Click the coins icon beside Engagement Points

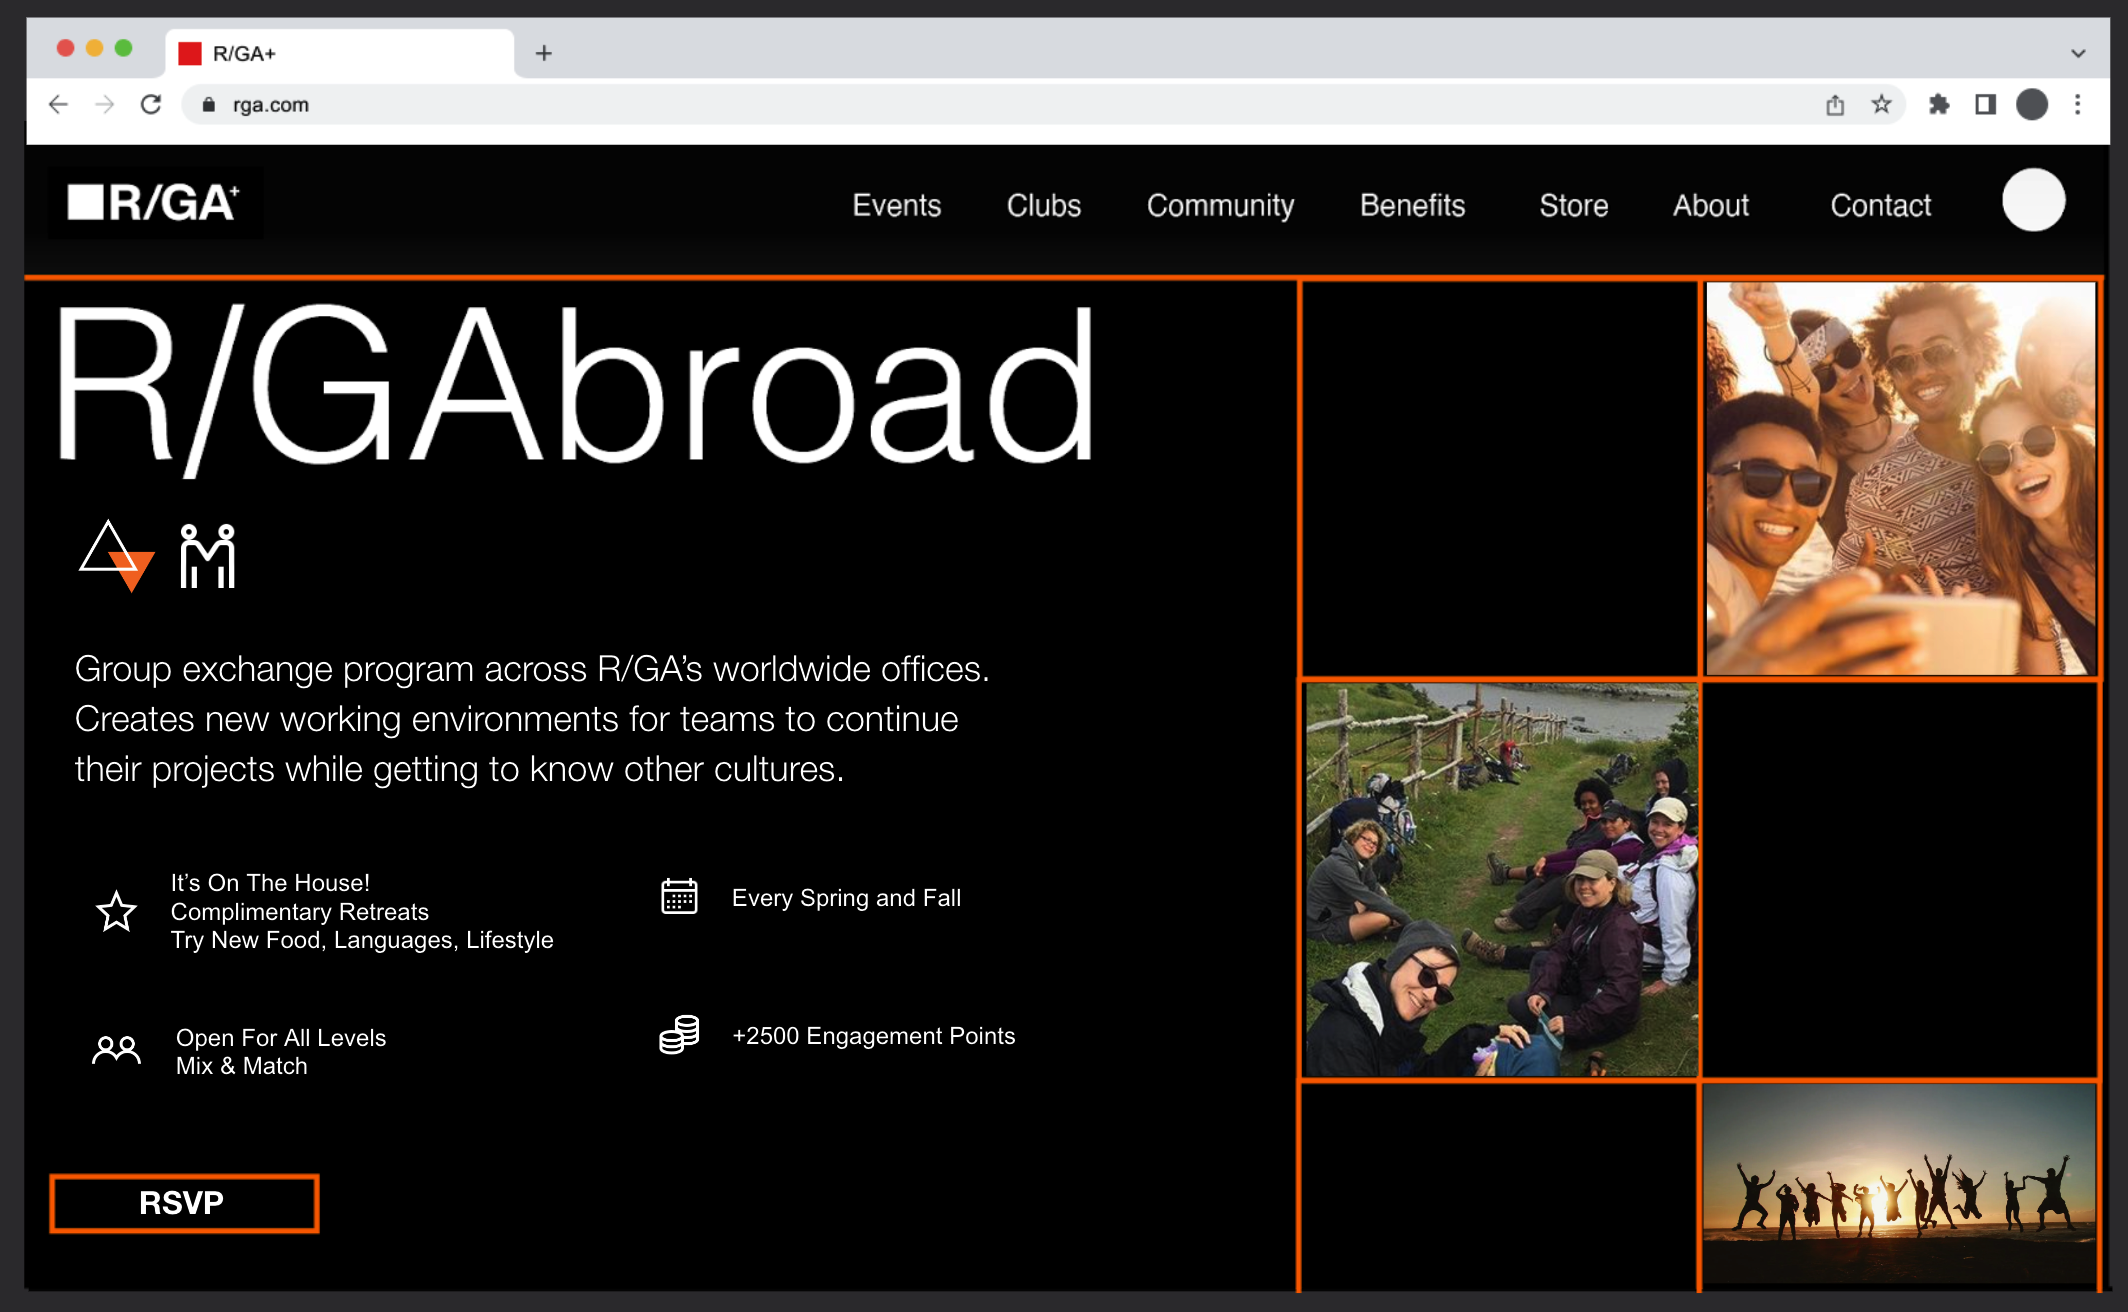point(679,1035)
